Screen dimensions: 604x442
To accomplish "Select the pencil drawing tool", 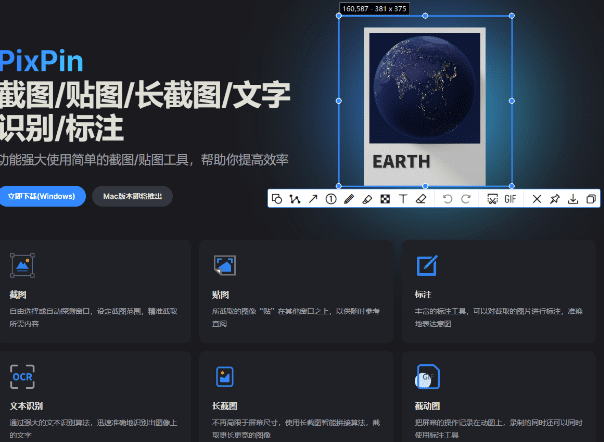I will pyautogui.click(x=349, y=199).
